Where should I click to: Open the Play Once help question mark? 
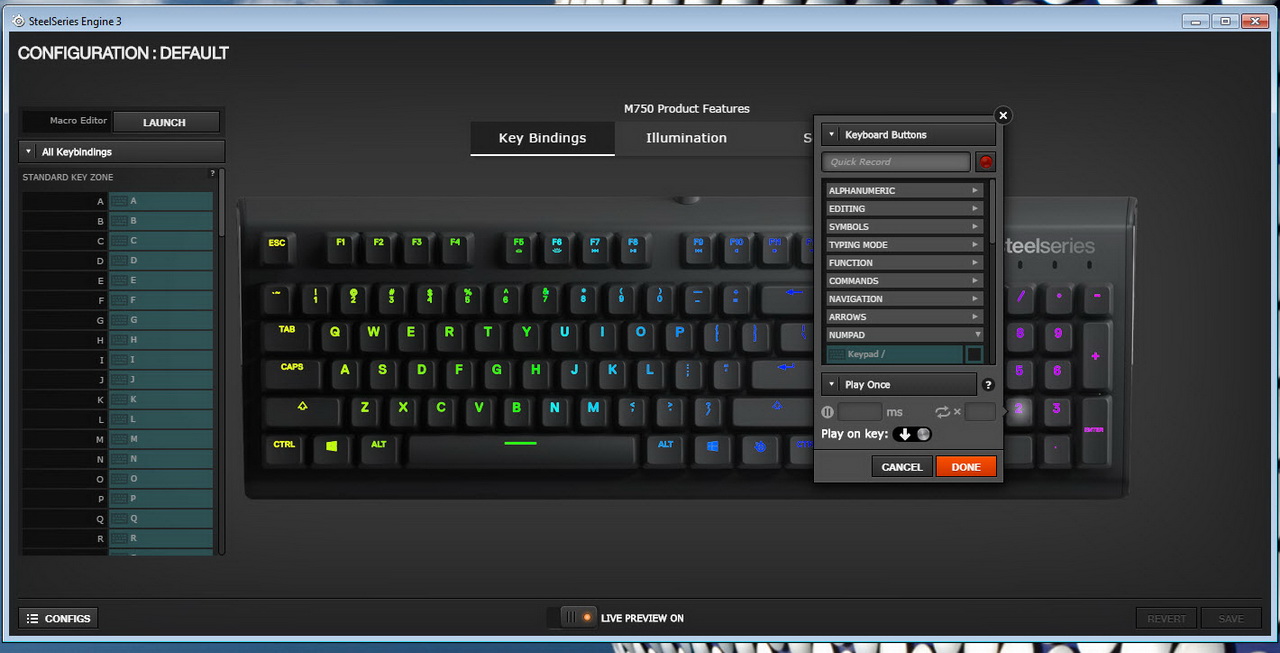pos(988,385)
